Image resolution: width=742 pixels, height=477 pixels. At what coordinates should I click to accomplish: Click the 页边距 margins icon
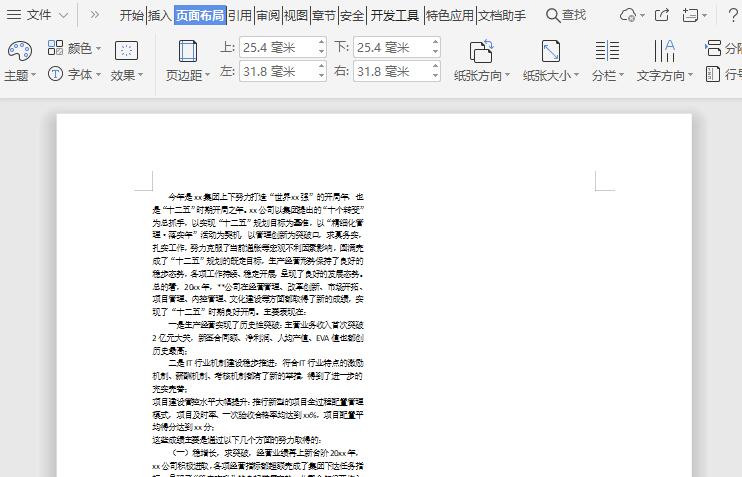[x=188, y=51]
